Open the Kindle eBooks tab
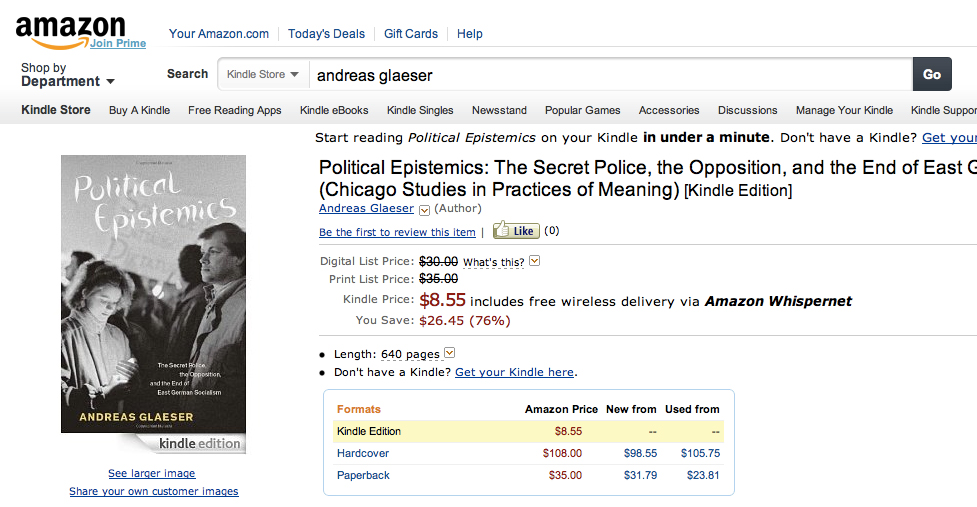This screenshot has width=977, height=507. point(334,110)
